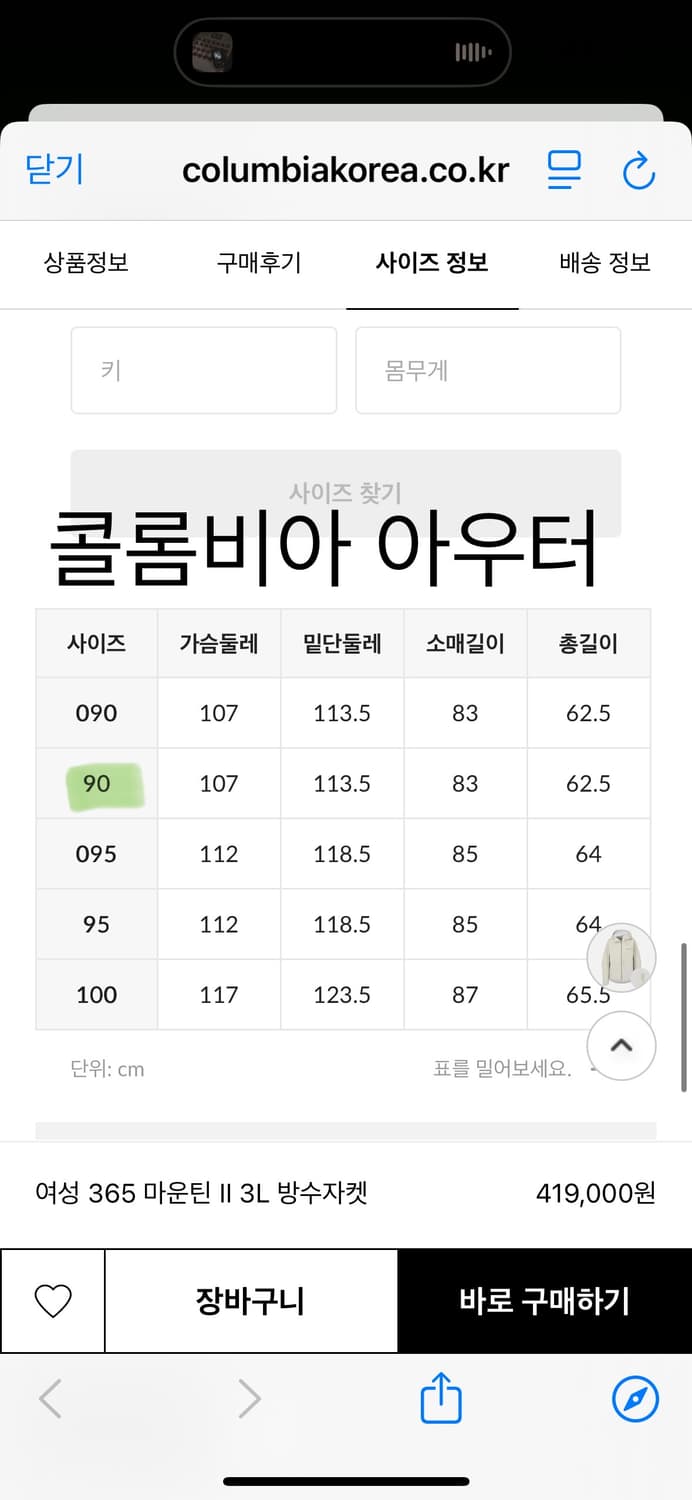692x1500 pixels.
Task: Close the page with 닫기
Action: [52, 170]
